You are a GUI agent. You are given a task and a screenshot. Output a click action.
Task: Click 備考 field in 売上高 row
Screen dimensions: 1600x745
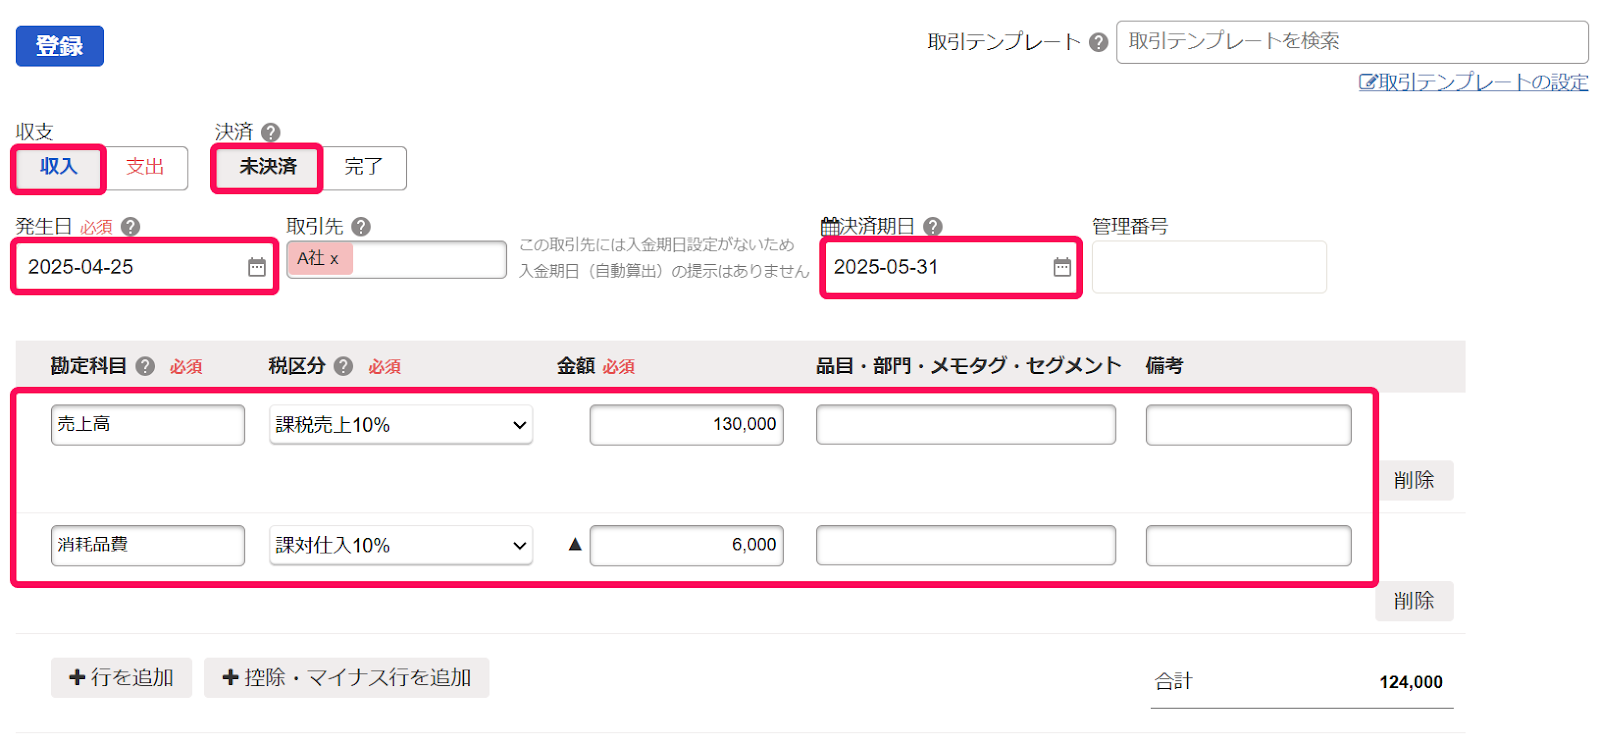tap(1248, 425)
